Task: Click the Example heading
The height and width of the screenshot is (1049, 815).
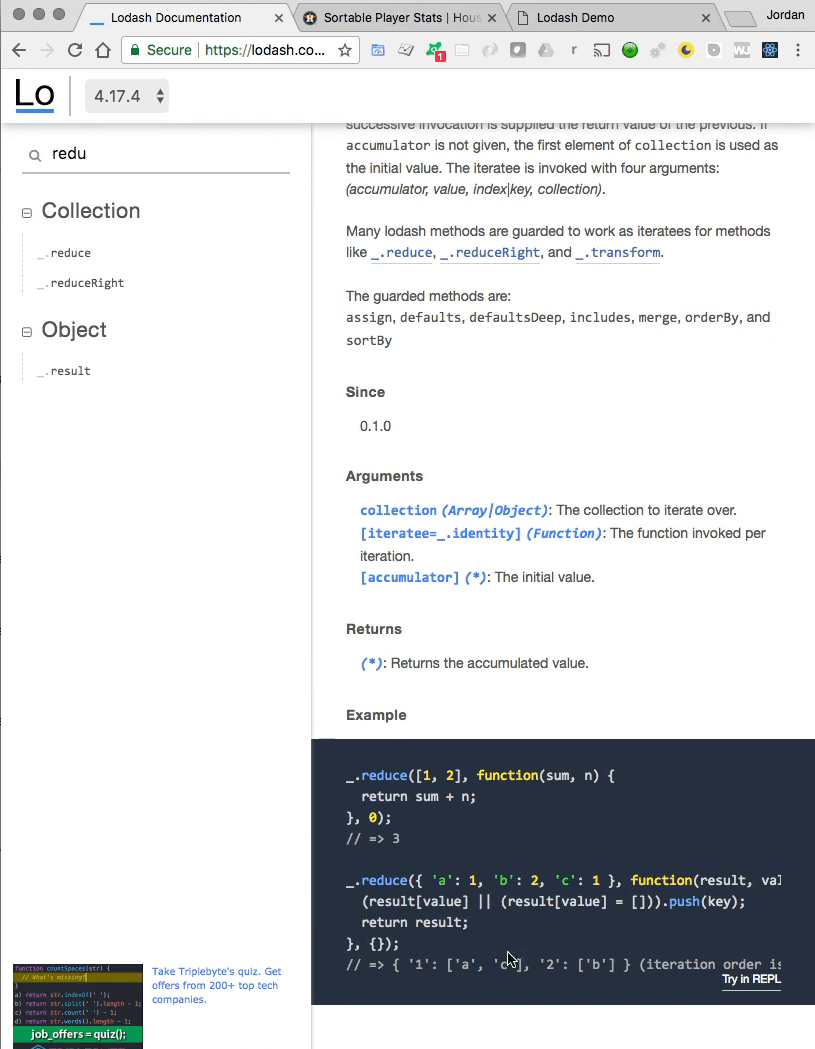Action: point(376,715)
